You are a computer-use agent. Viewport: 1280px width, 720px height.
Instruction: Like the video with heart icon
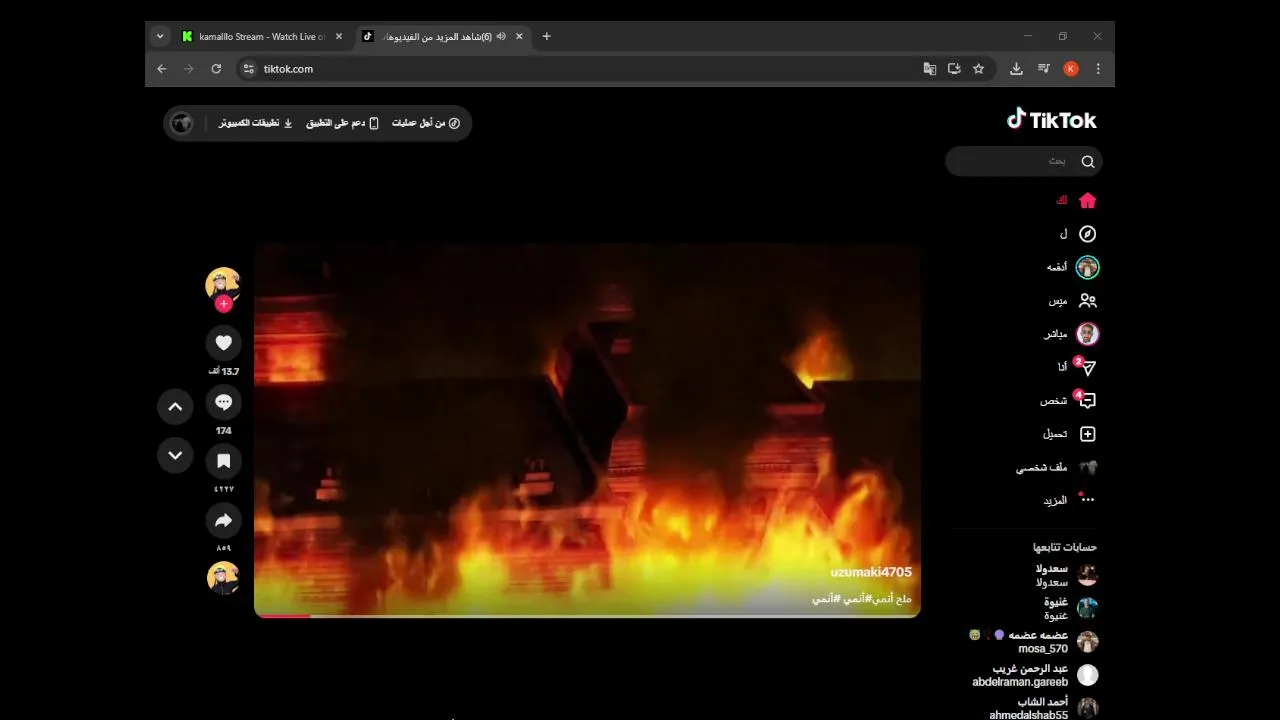(224, 343)
